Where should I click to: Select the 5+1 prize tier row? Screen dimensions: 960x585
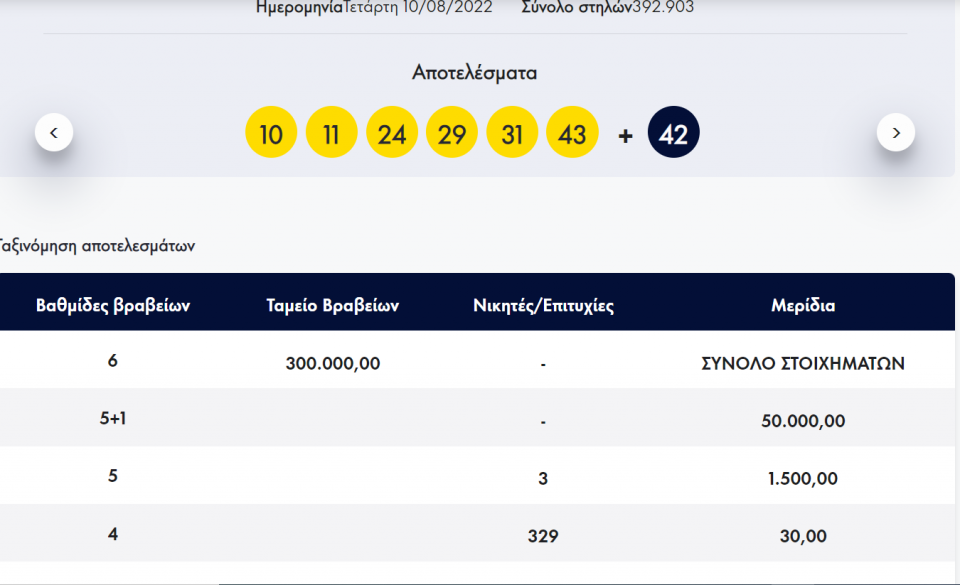112,419
